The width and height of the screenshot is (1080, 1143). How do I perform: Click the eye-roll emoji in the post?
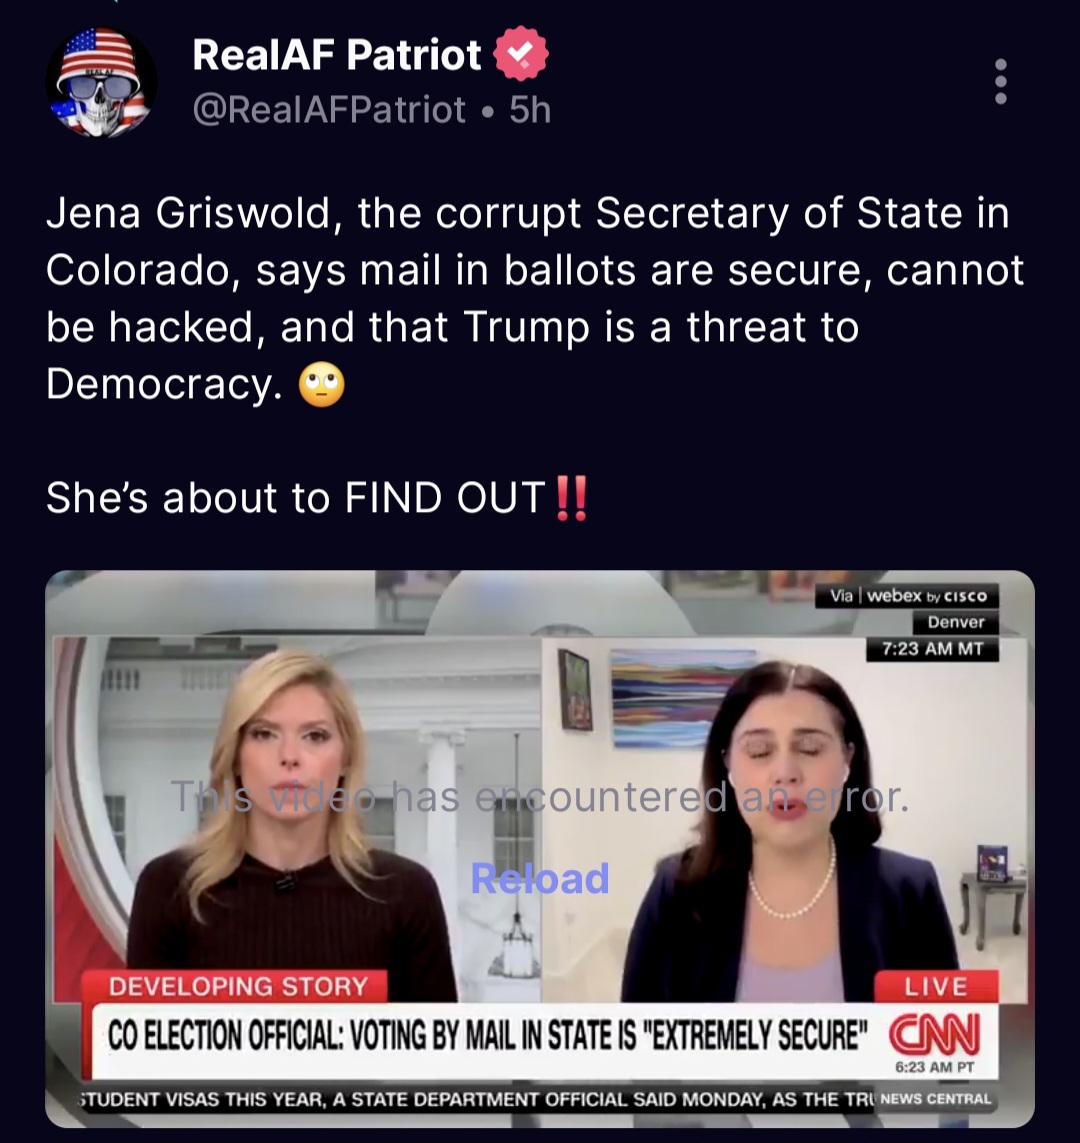click(x=321, y=384)
